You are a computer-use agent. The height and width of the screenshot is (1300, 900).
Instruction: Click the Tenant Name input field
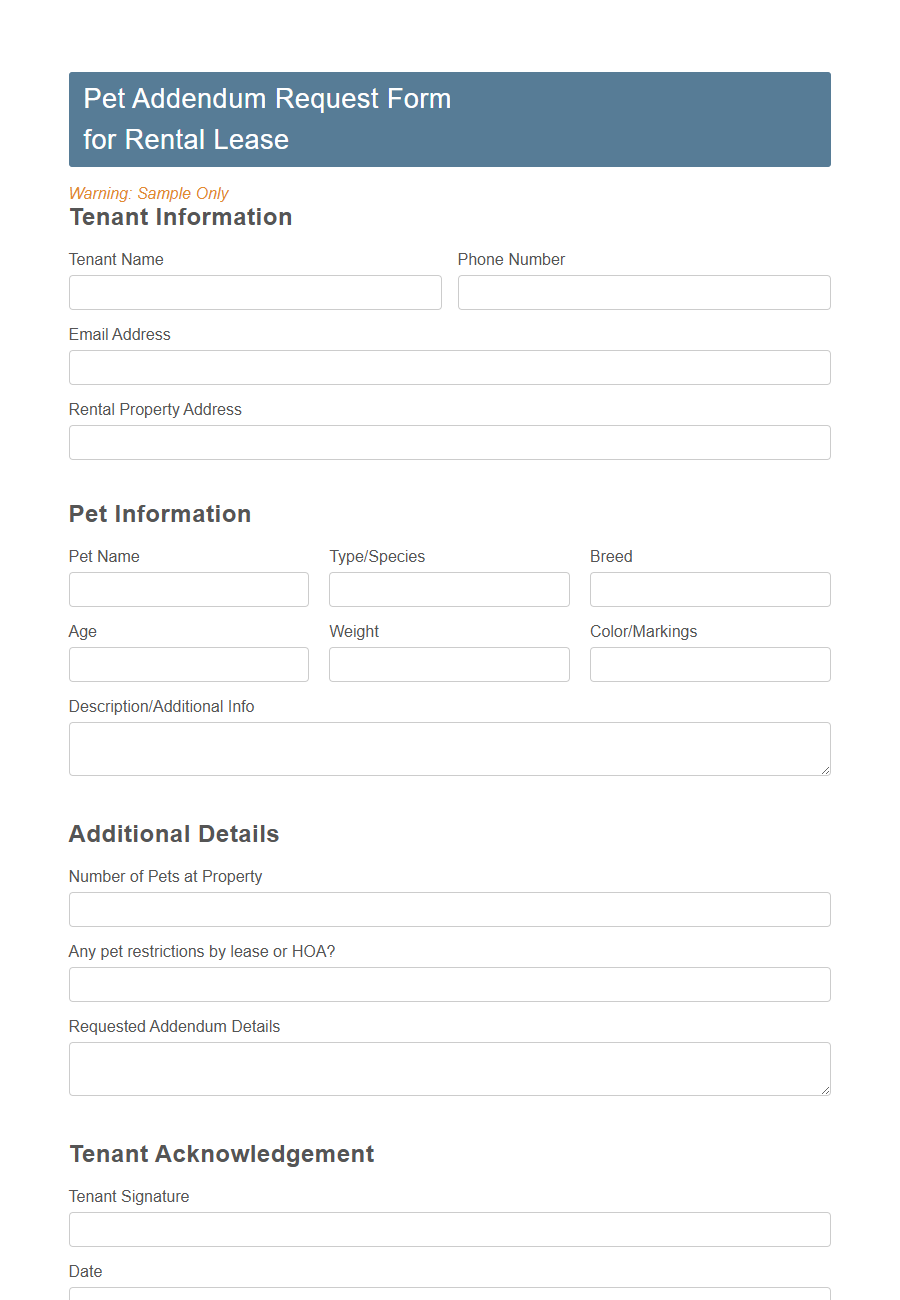click(255, 292)
